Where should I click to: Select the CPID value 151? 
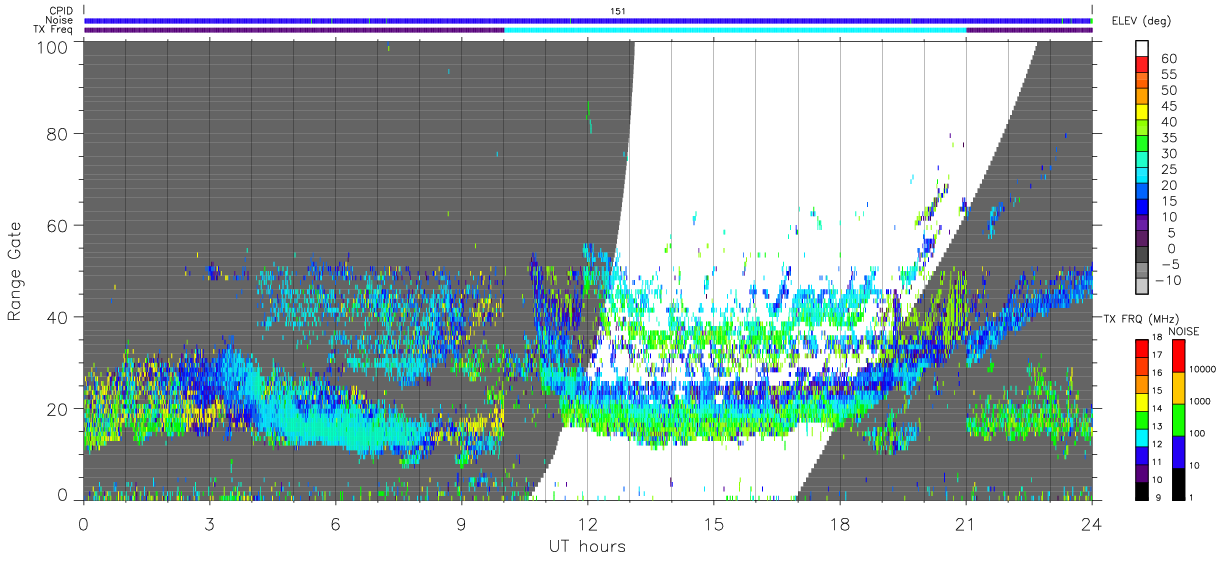(x=616, y=11)
